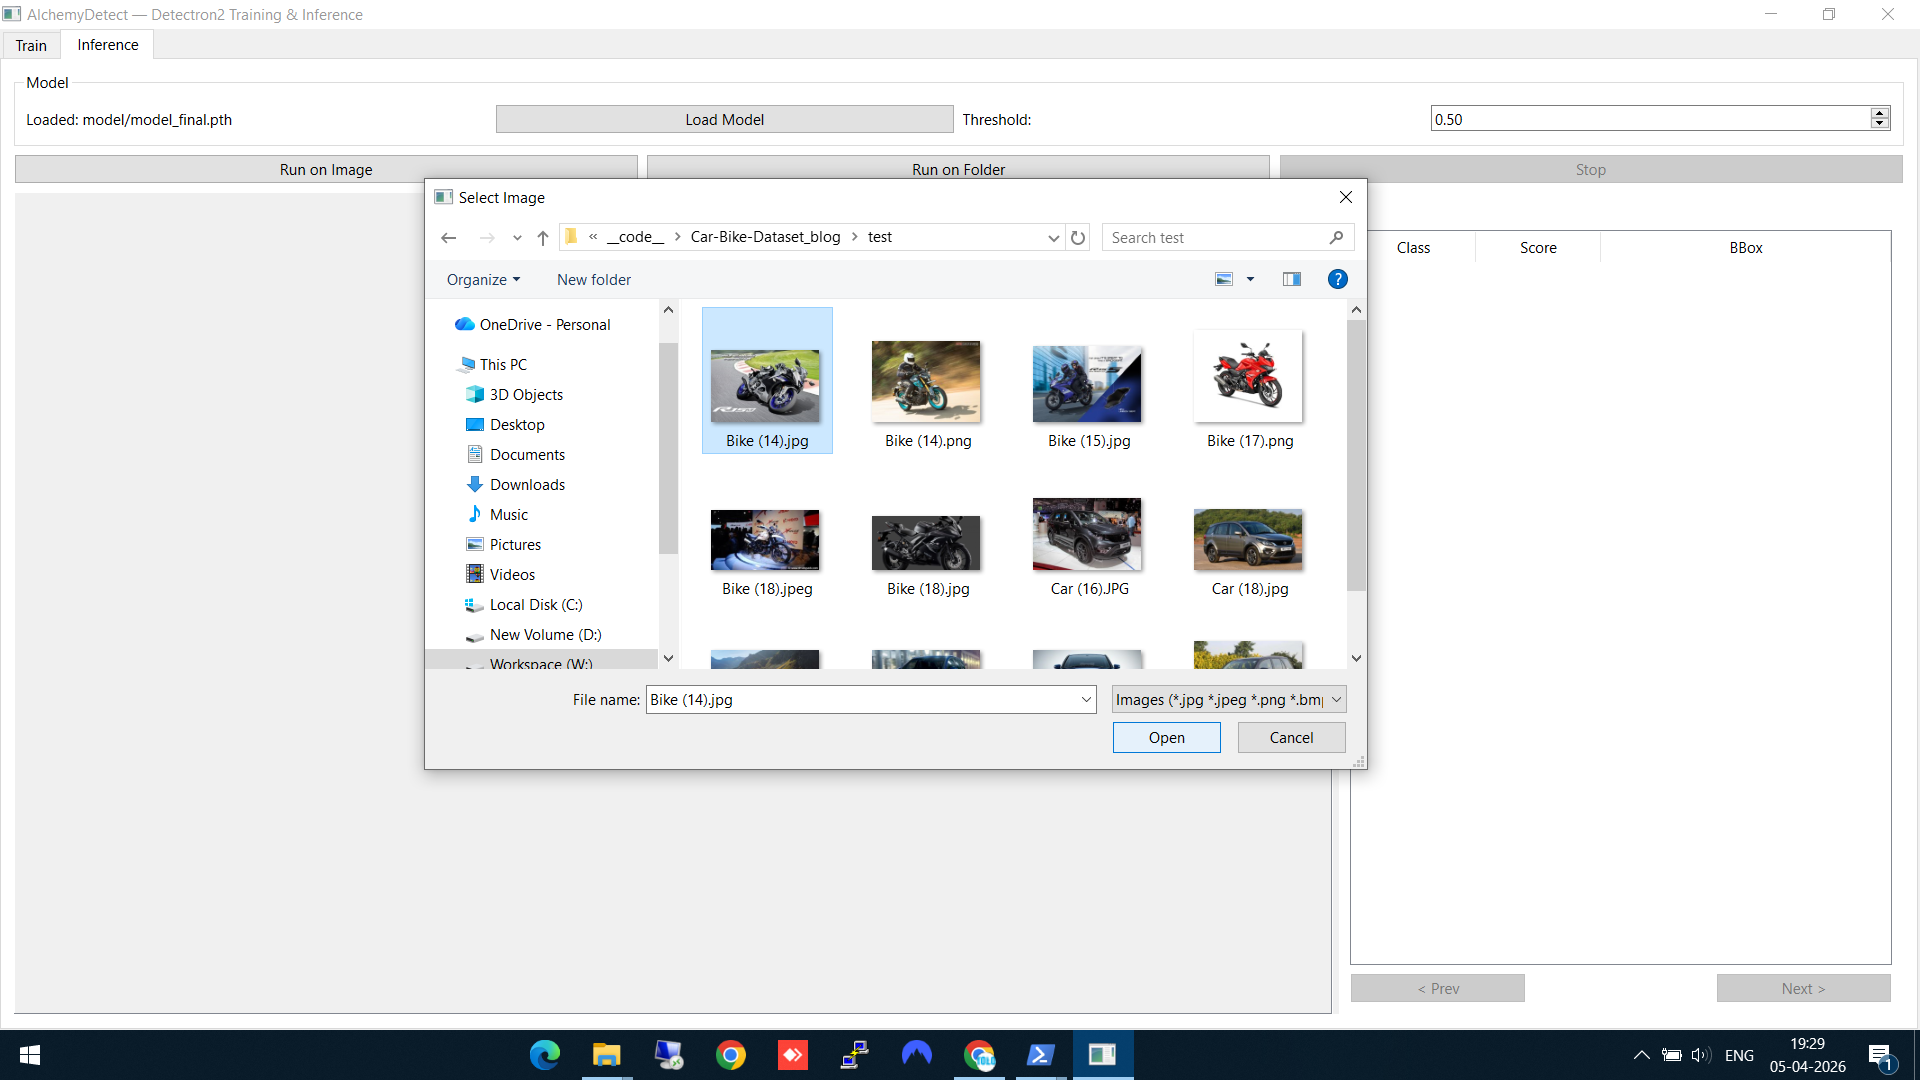The width and height of the screenshot is (1920, 1080).
Task: Open PowerShell from the taskbar
Action: pos(1042,1055)
